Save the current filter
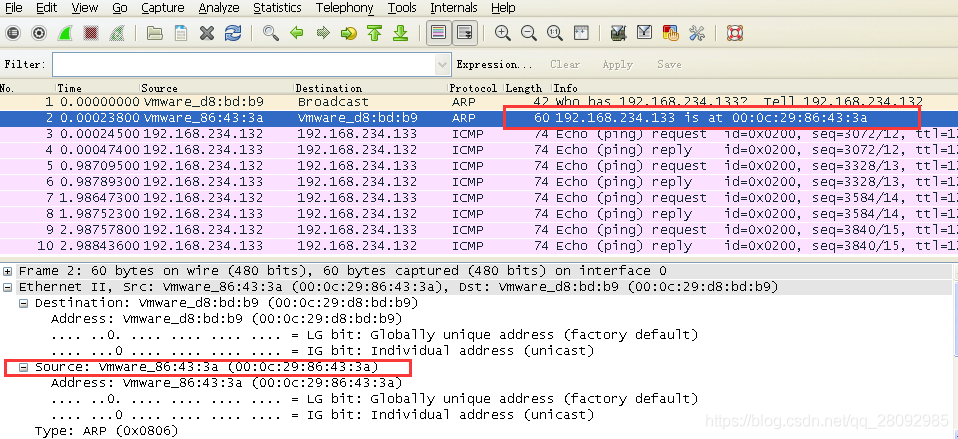 tap(669, 64)
